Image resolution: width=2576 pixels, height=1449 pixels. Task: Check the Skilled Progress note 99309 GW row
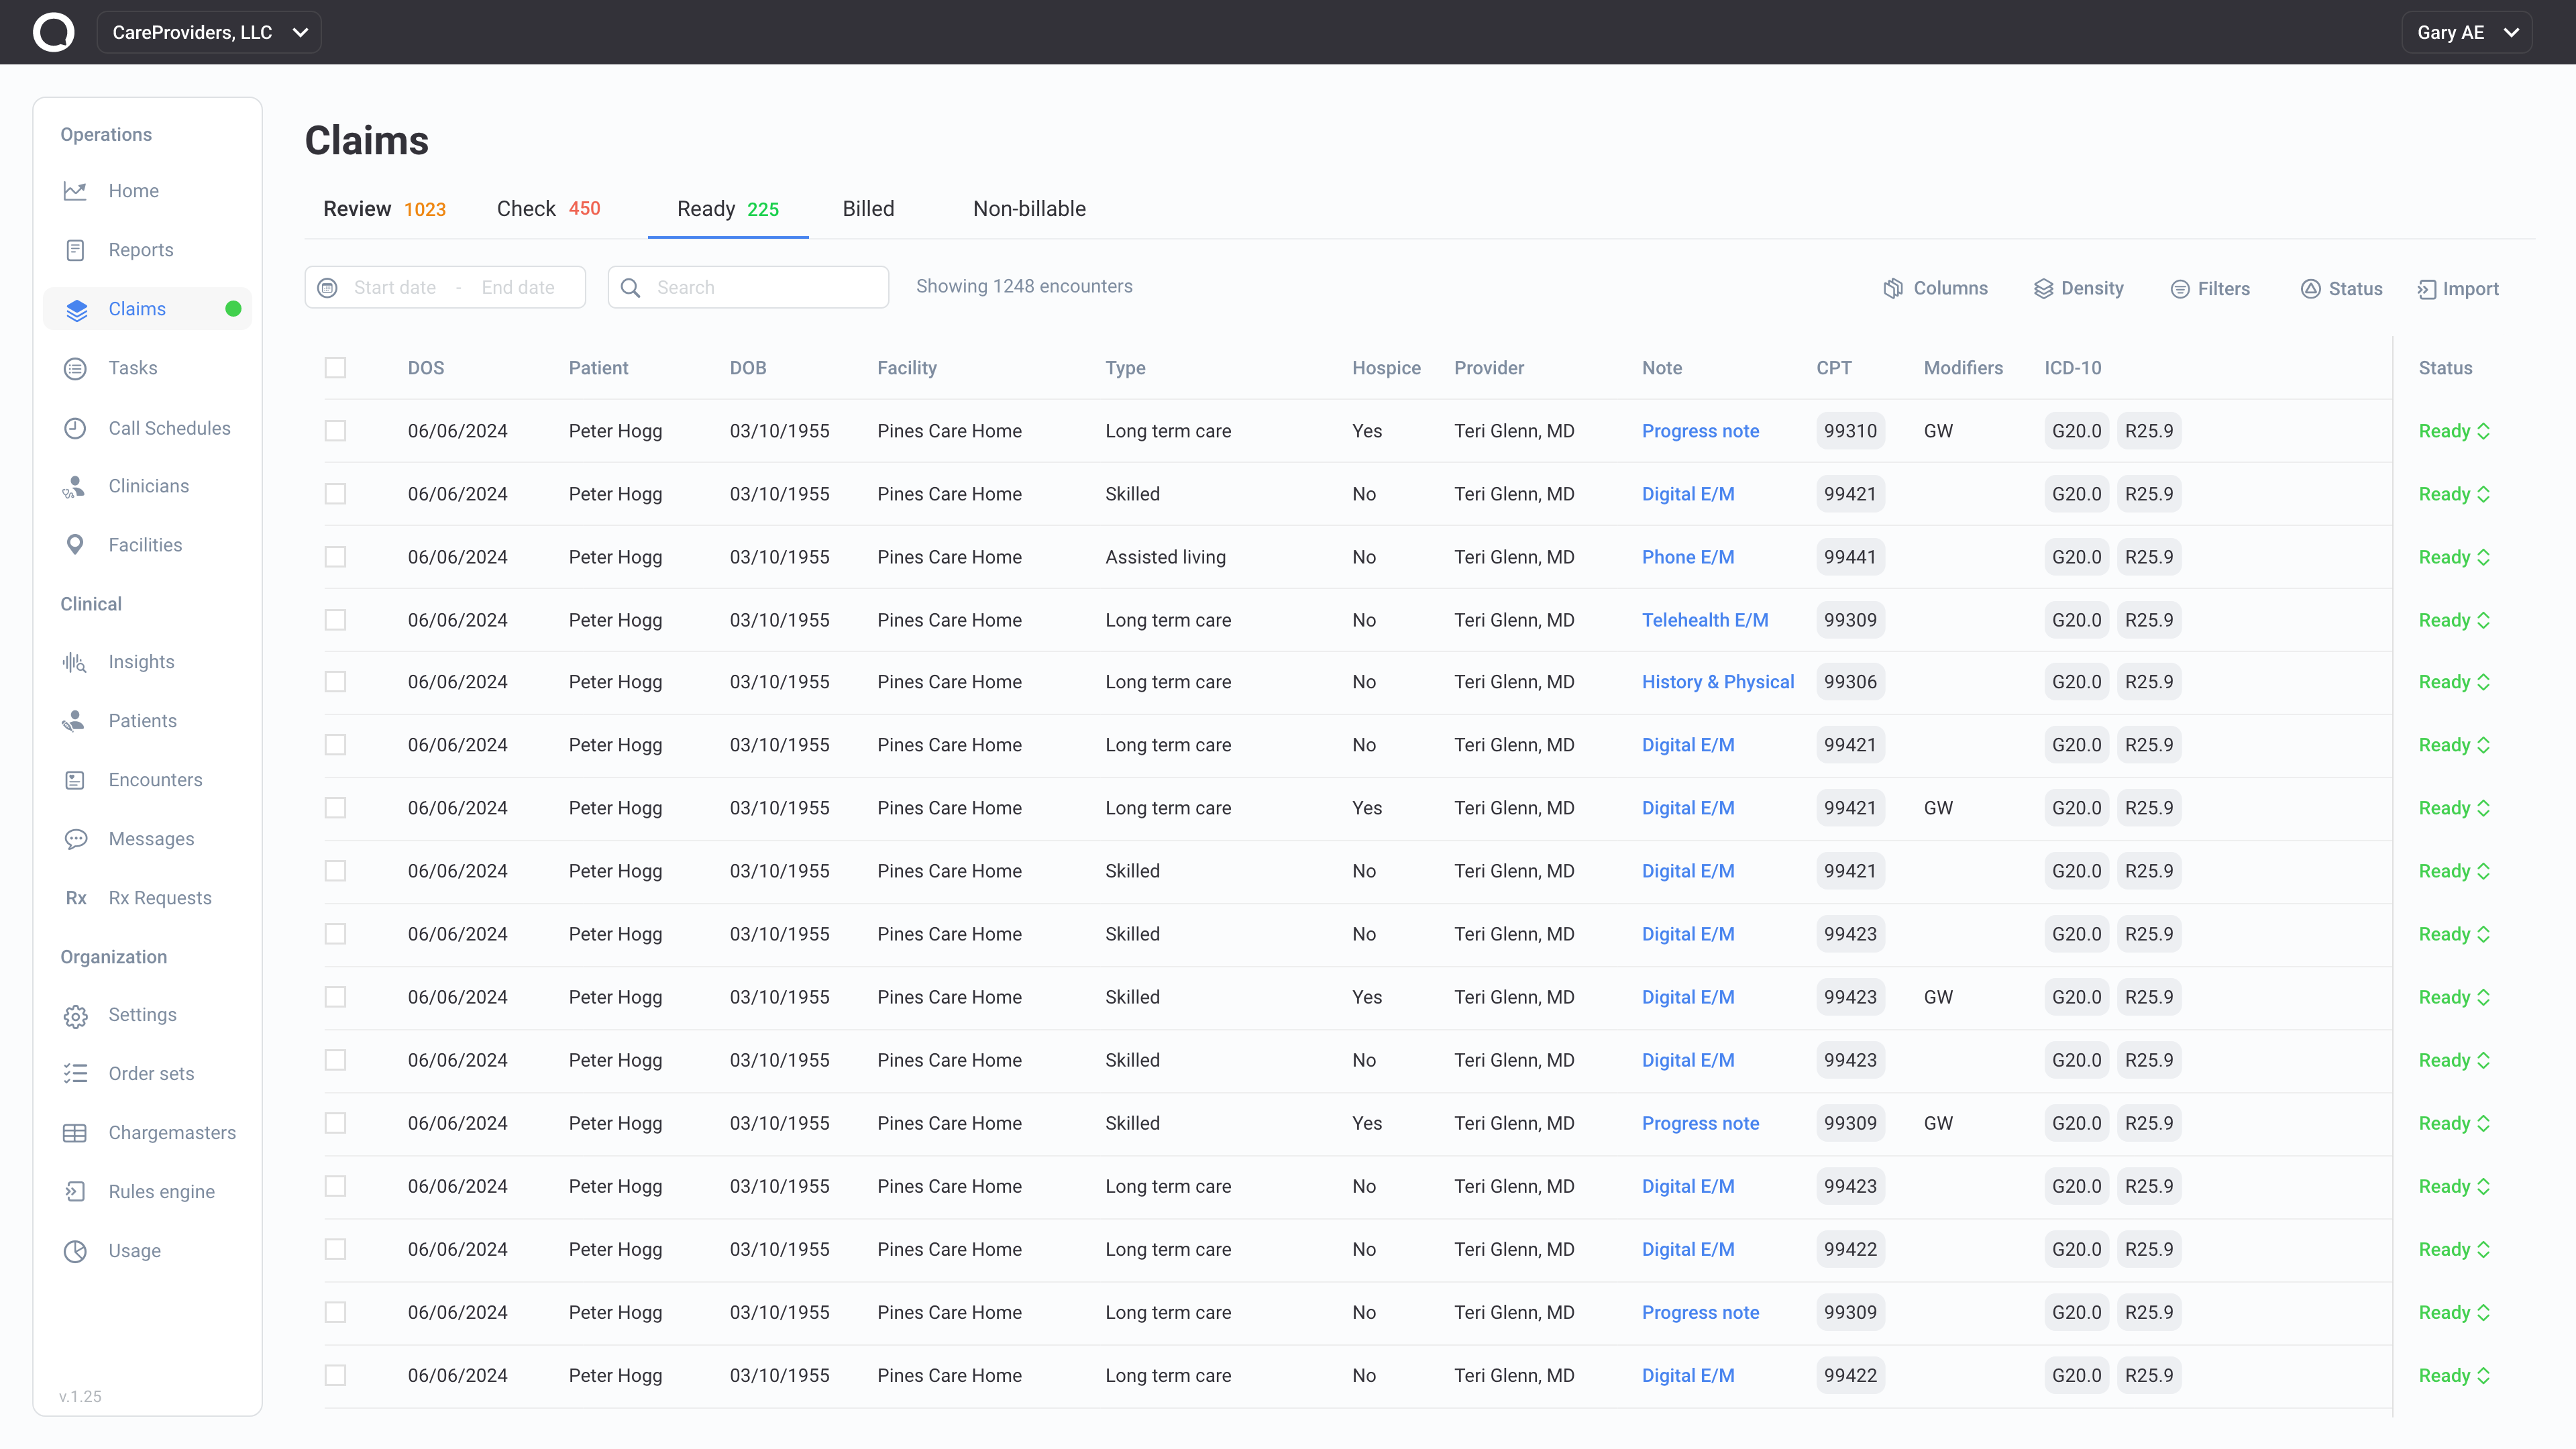[x=335, y=1123]
